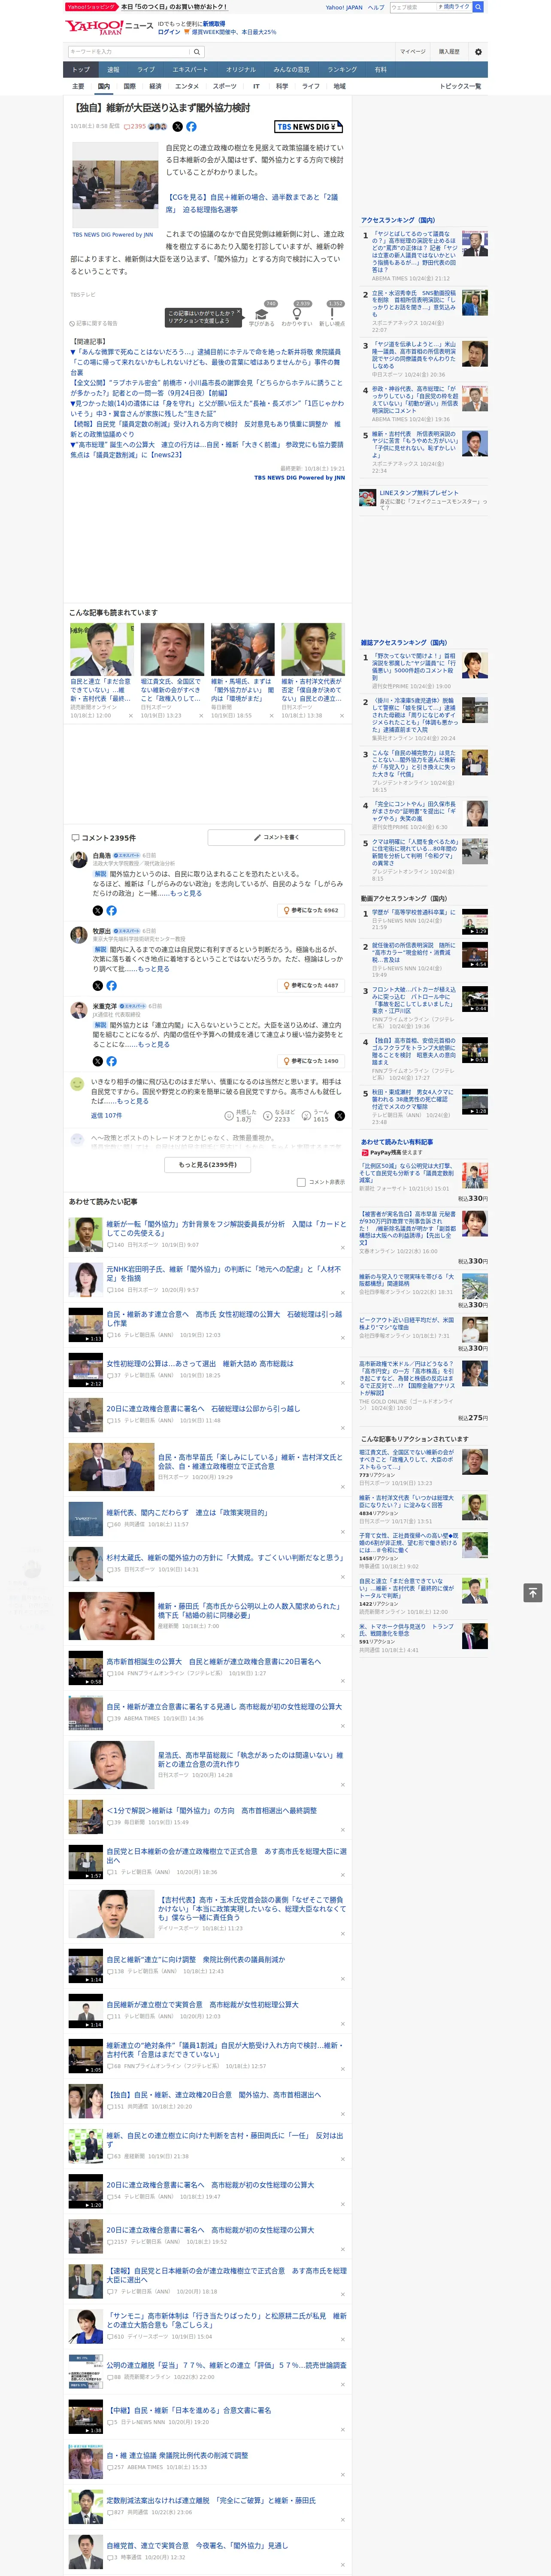Screen dimensions: 551x2576
Task: Select the ランキング tab
Action: point(342,69)
